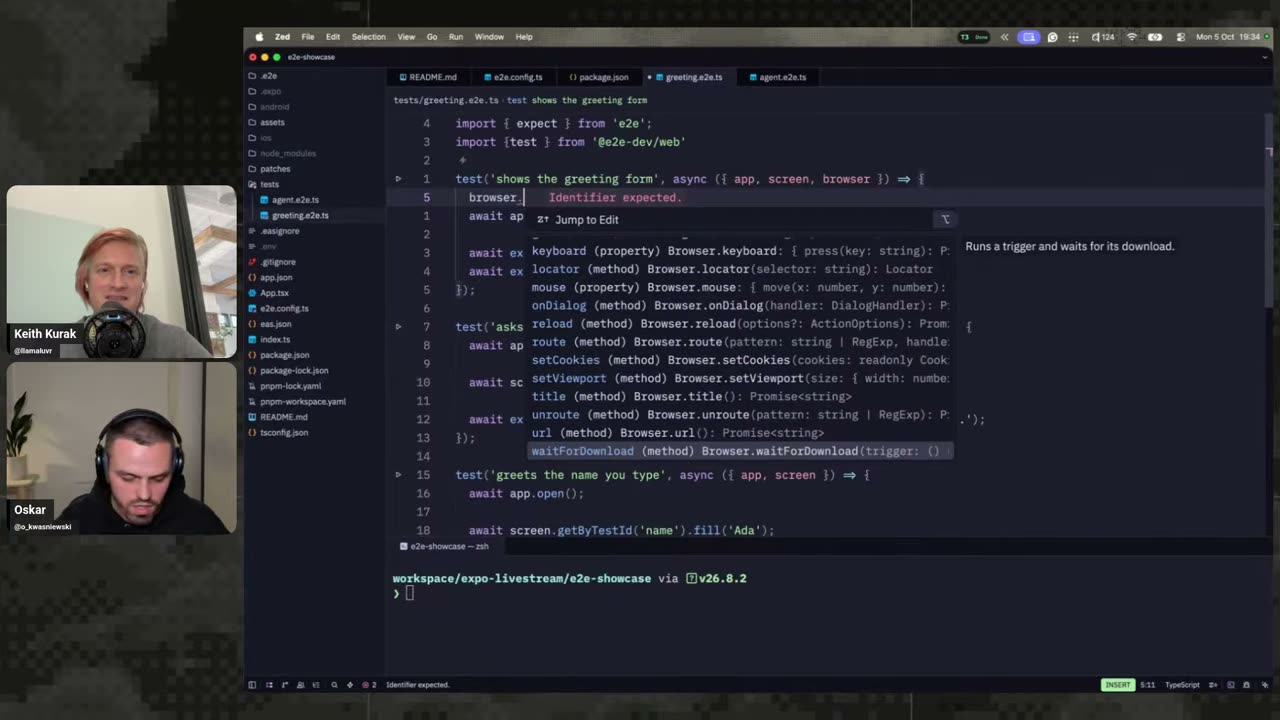Viewport: 1280px width, 720px height.
Task: Choose the locator method completion
Action: tap(740, 269)
